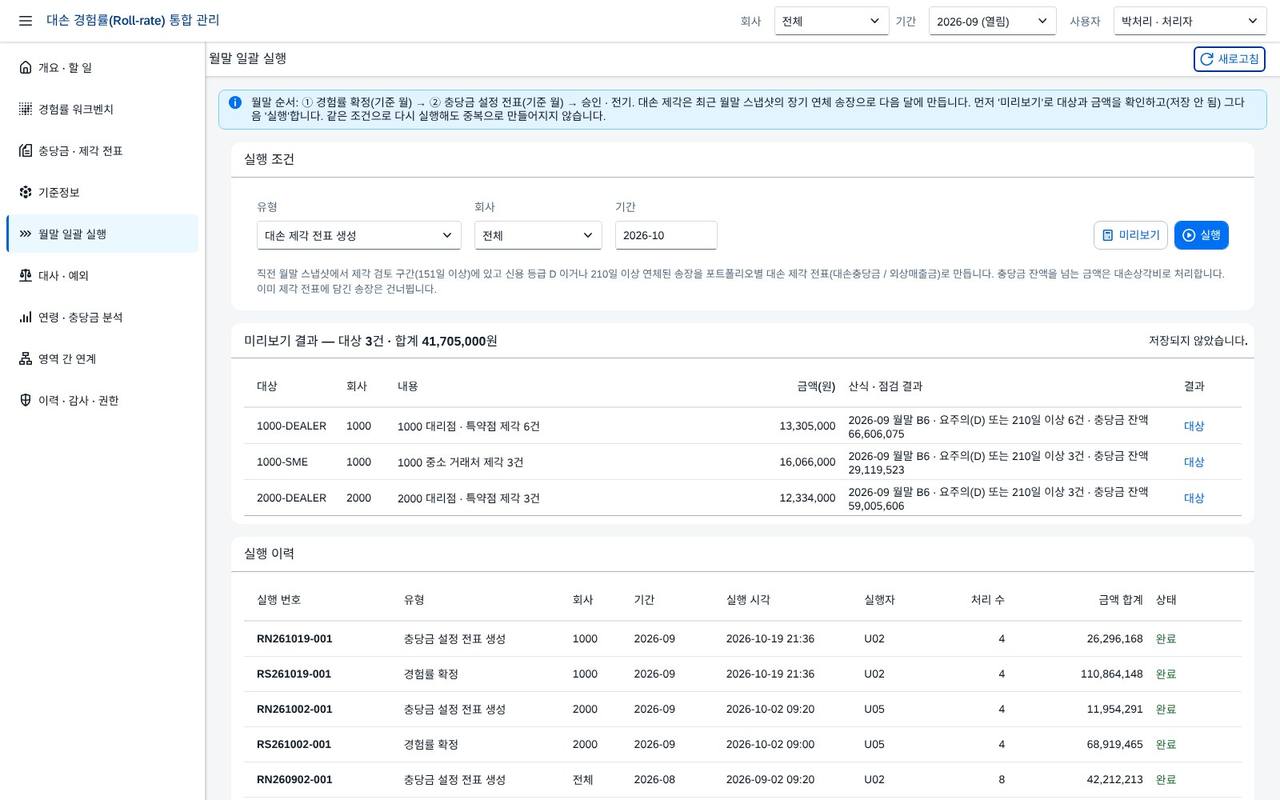Open the 기간 dropdown showing 2026-09 (열림)
Image resolution: width=1280 pixels, height=800 pixels.
992,21
